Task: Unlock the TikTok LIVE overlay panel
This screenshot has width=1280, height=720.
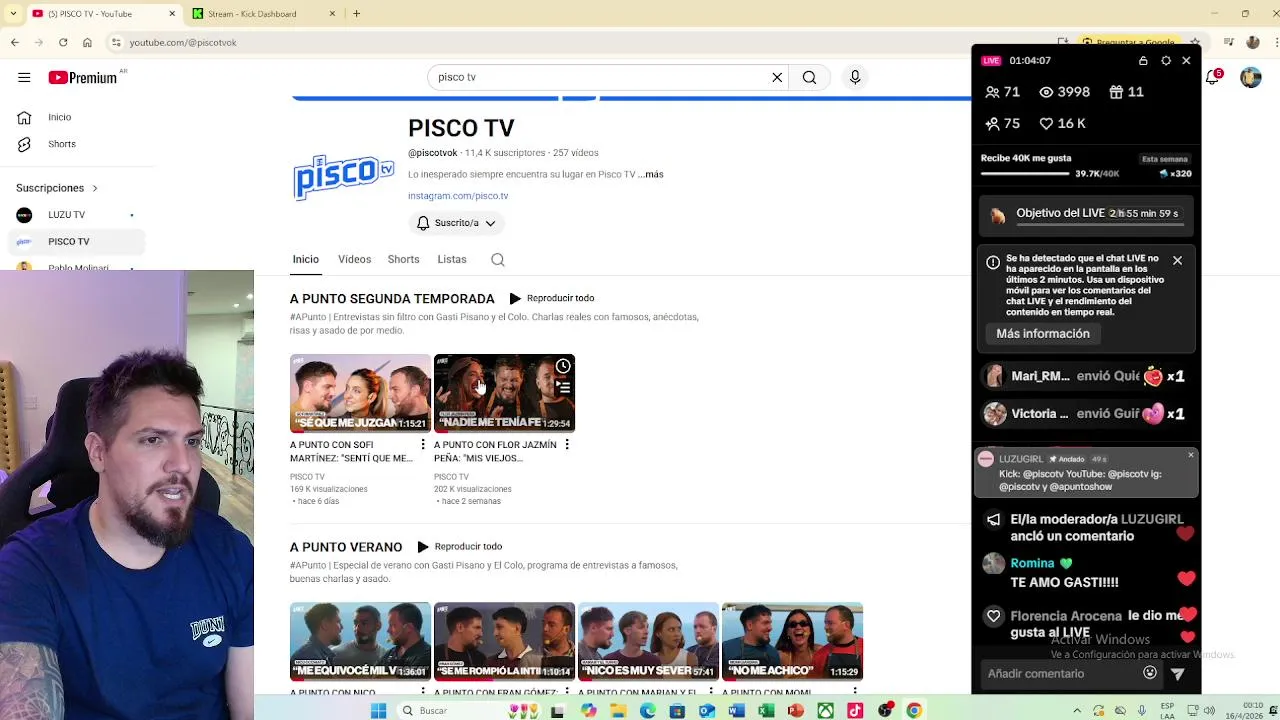Action: [x=1143, y=61]
